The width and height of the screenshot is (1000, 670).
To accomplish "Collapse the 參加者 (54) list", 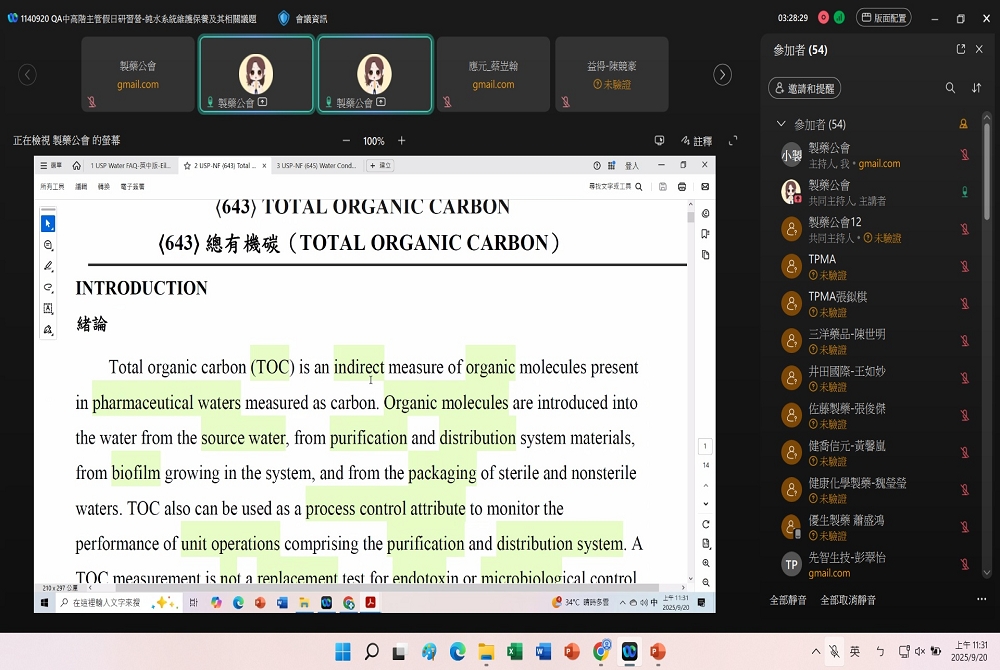I will pyautogui.click(x=781, y=124).
